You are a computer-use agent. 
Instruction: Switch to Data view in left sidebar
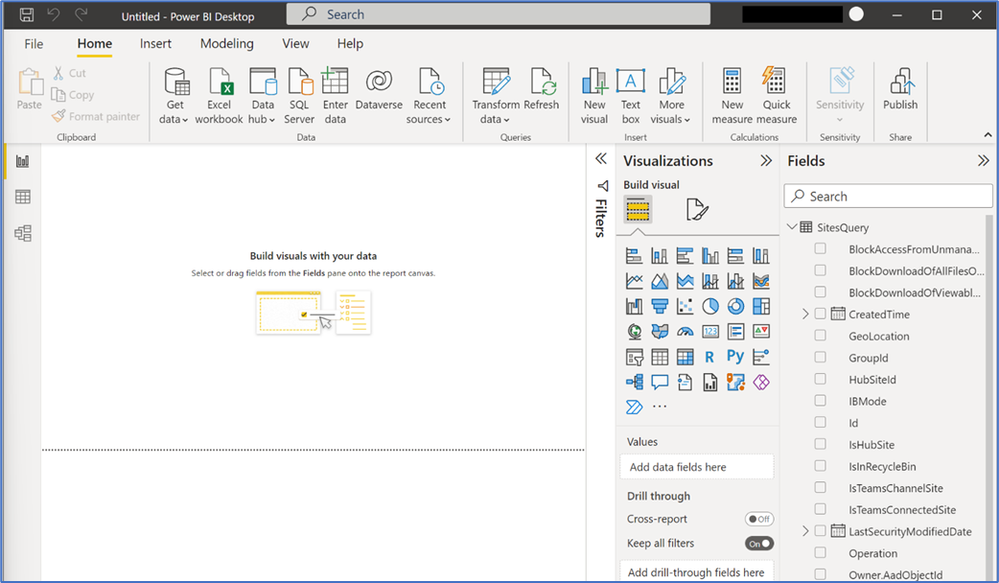(23, 197)
